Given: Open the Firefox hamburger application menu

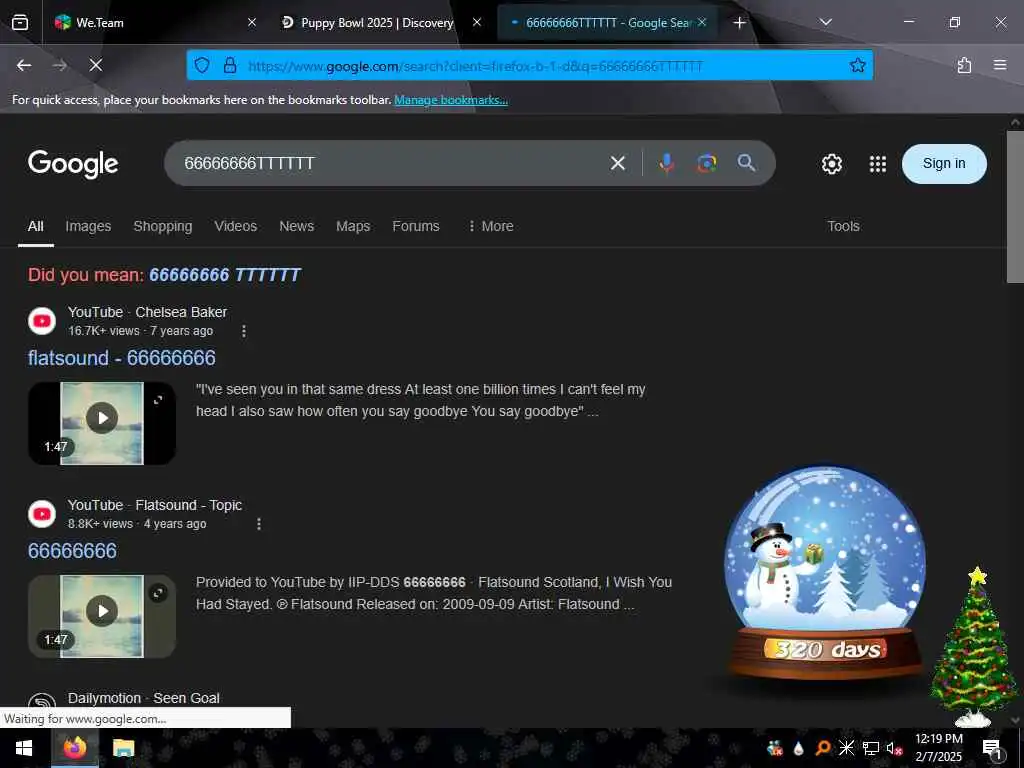Looking at the screenshot, I should [x=1000, y=65].
